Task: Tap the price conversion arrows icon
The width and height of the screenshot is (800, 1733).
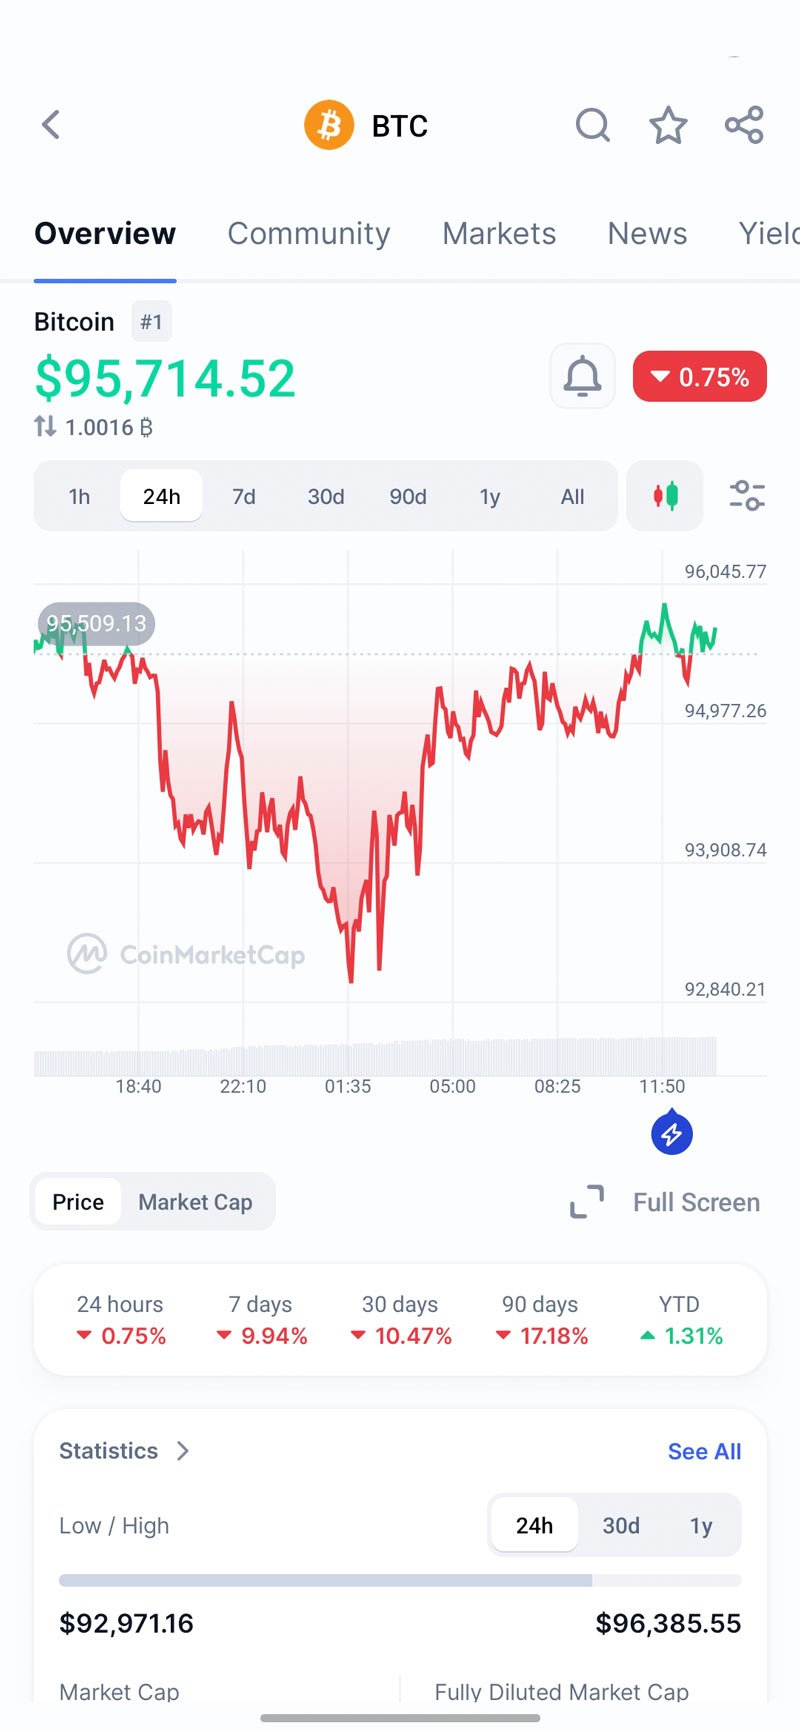Action: (45, 427)
